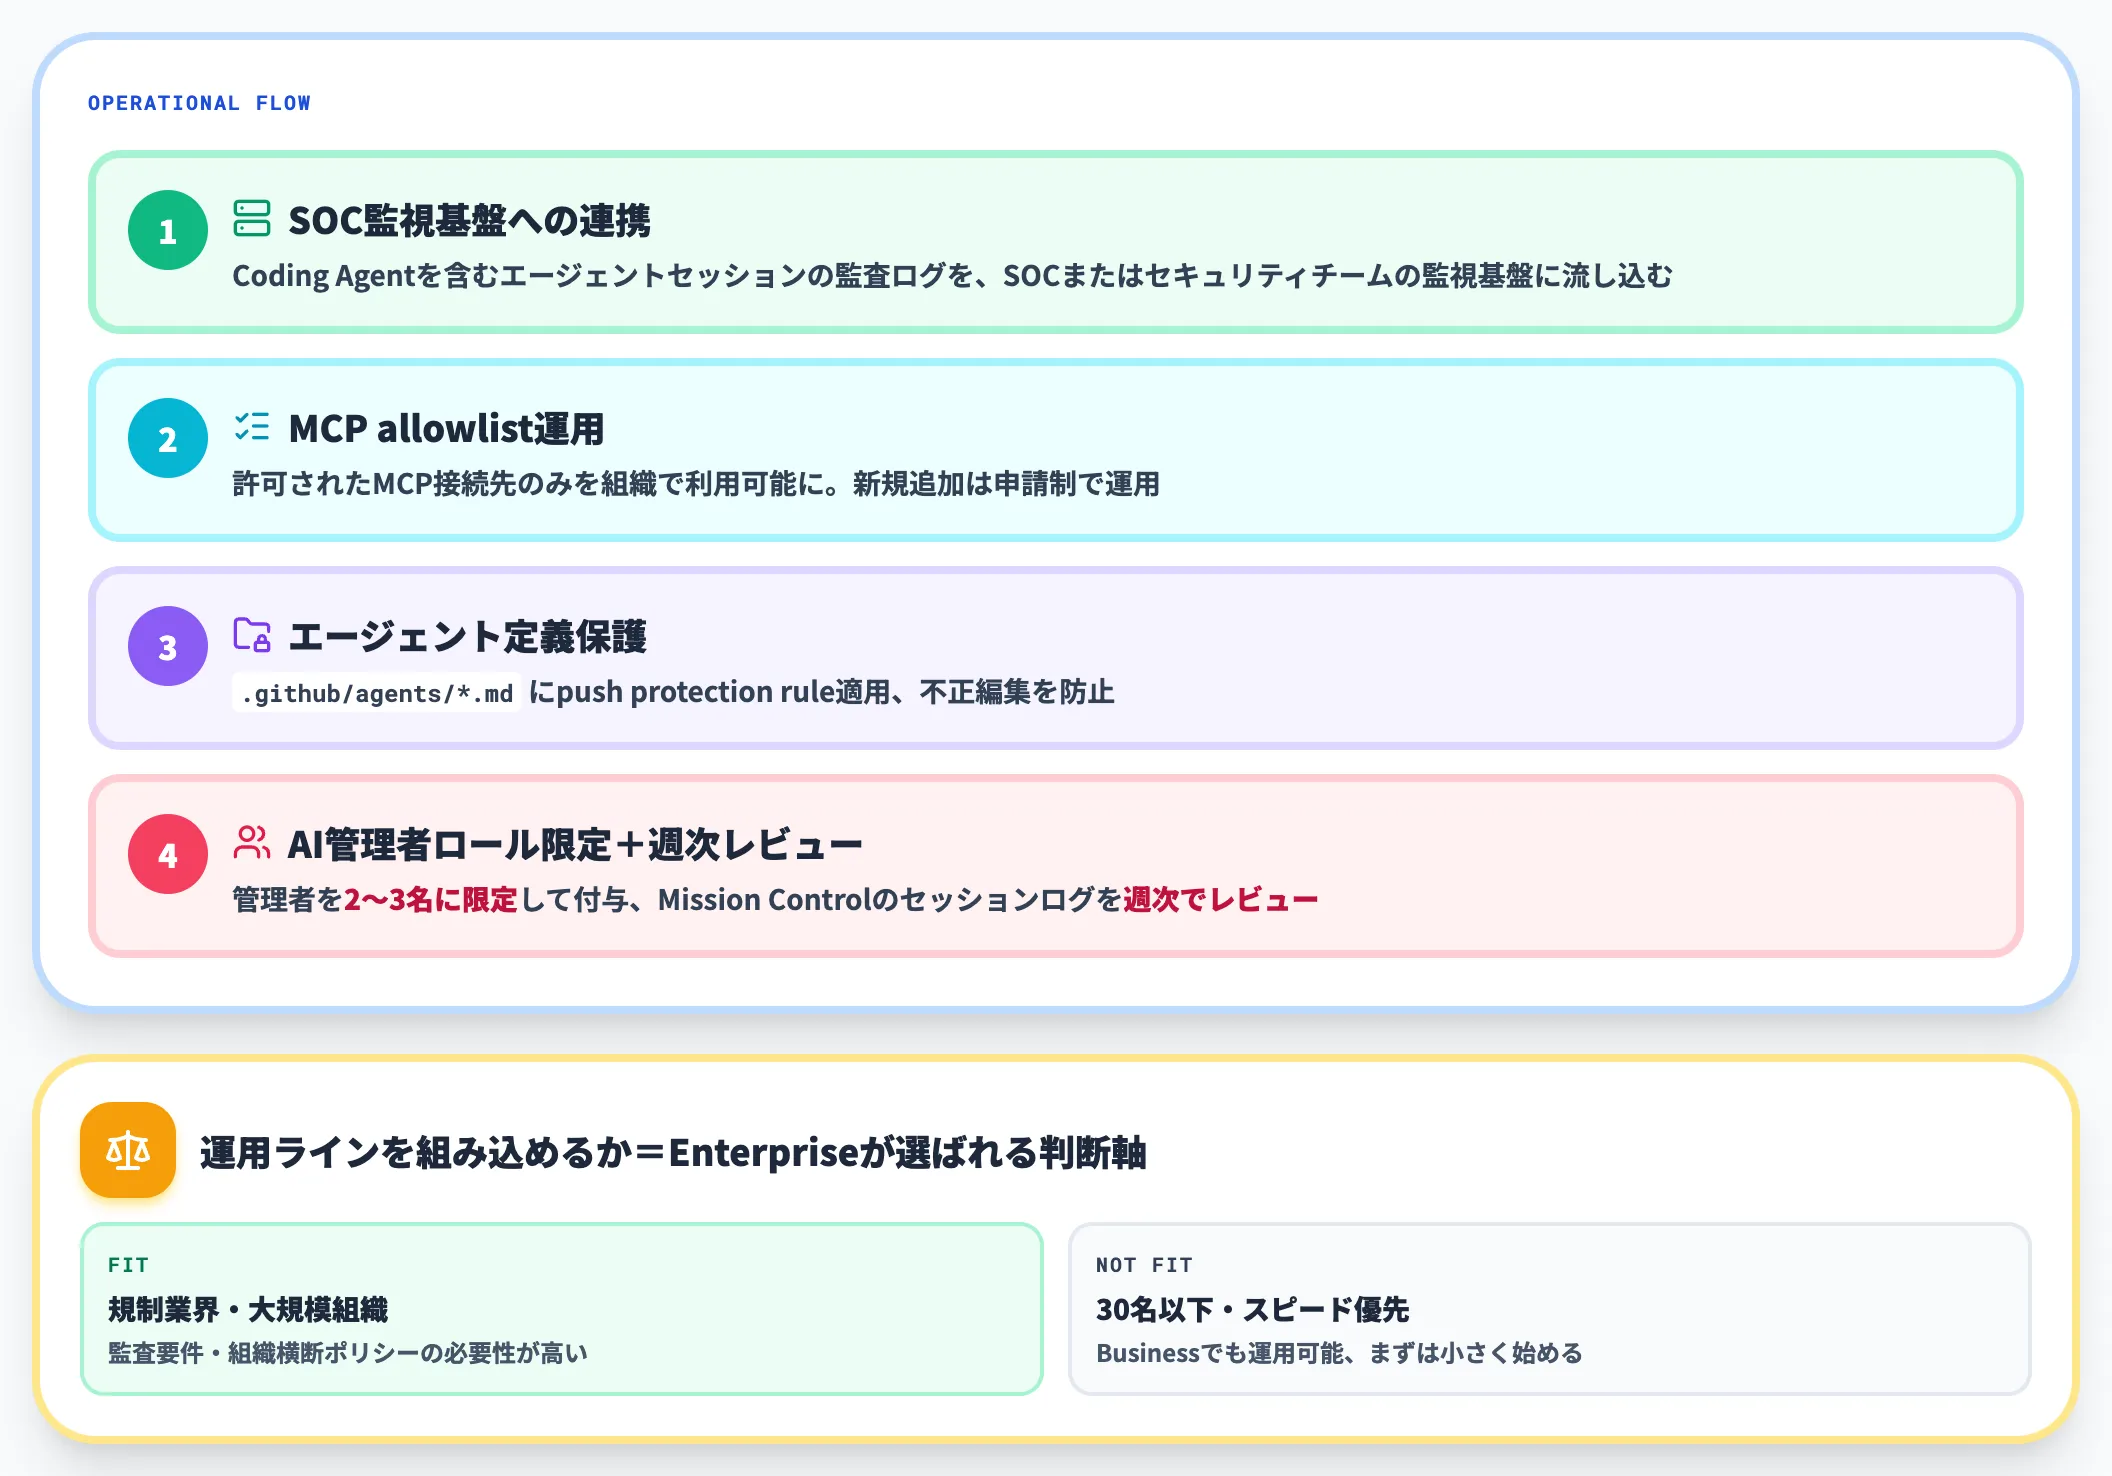Select the OPERATIONAL FLOW heading label

pos(199,103)
